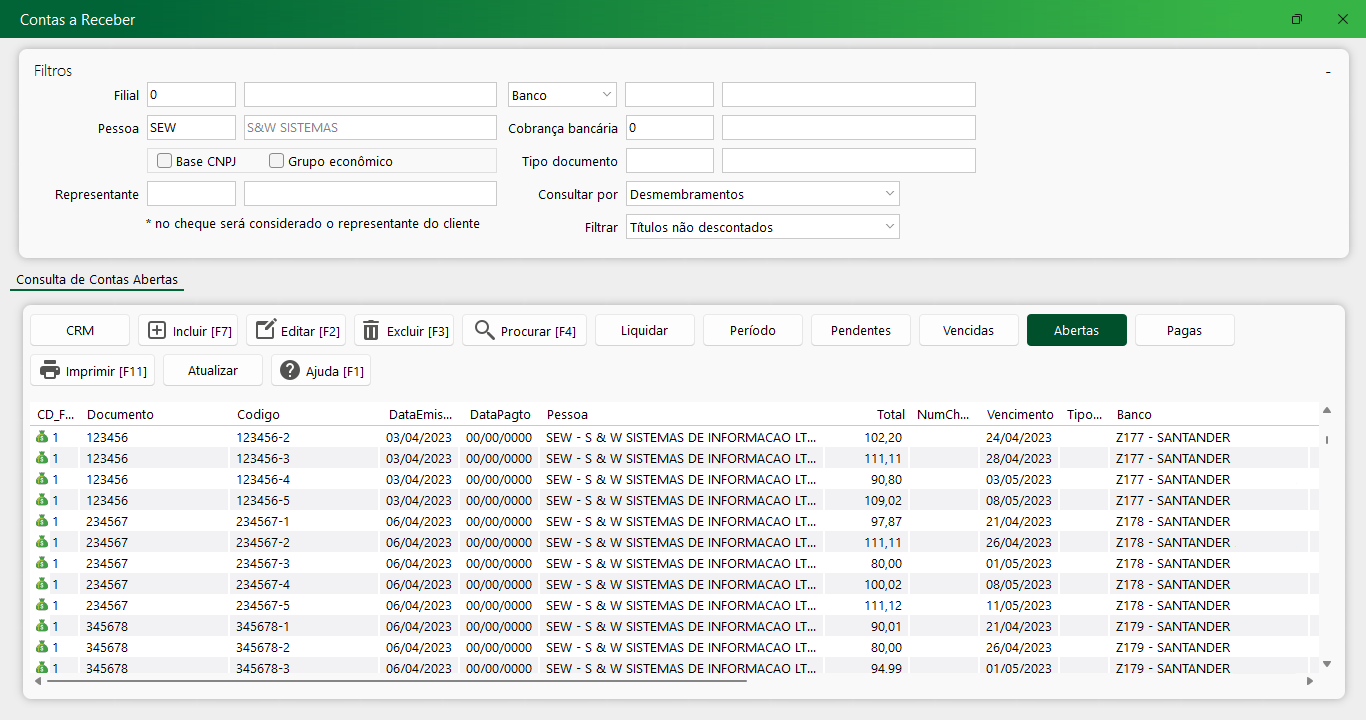Click money bag icon on row 234567-1
This screenshot has height=720, width=1366.
point(42,521)
